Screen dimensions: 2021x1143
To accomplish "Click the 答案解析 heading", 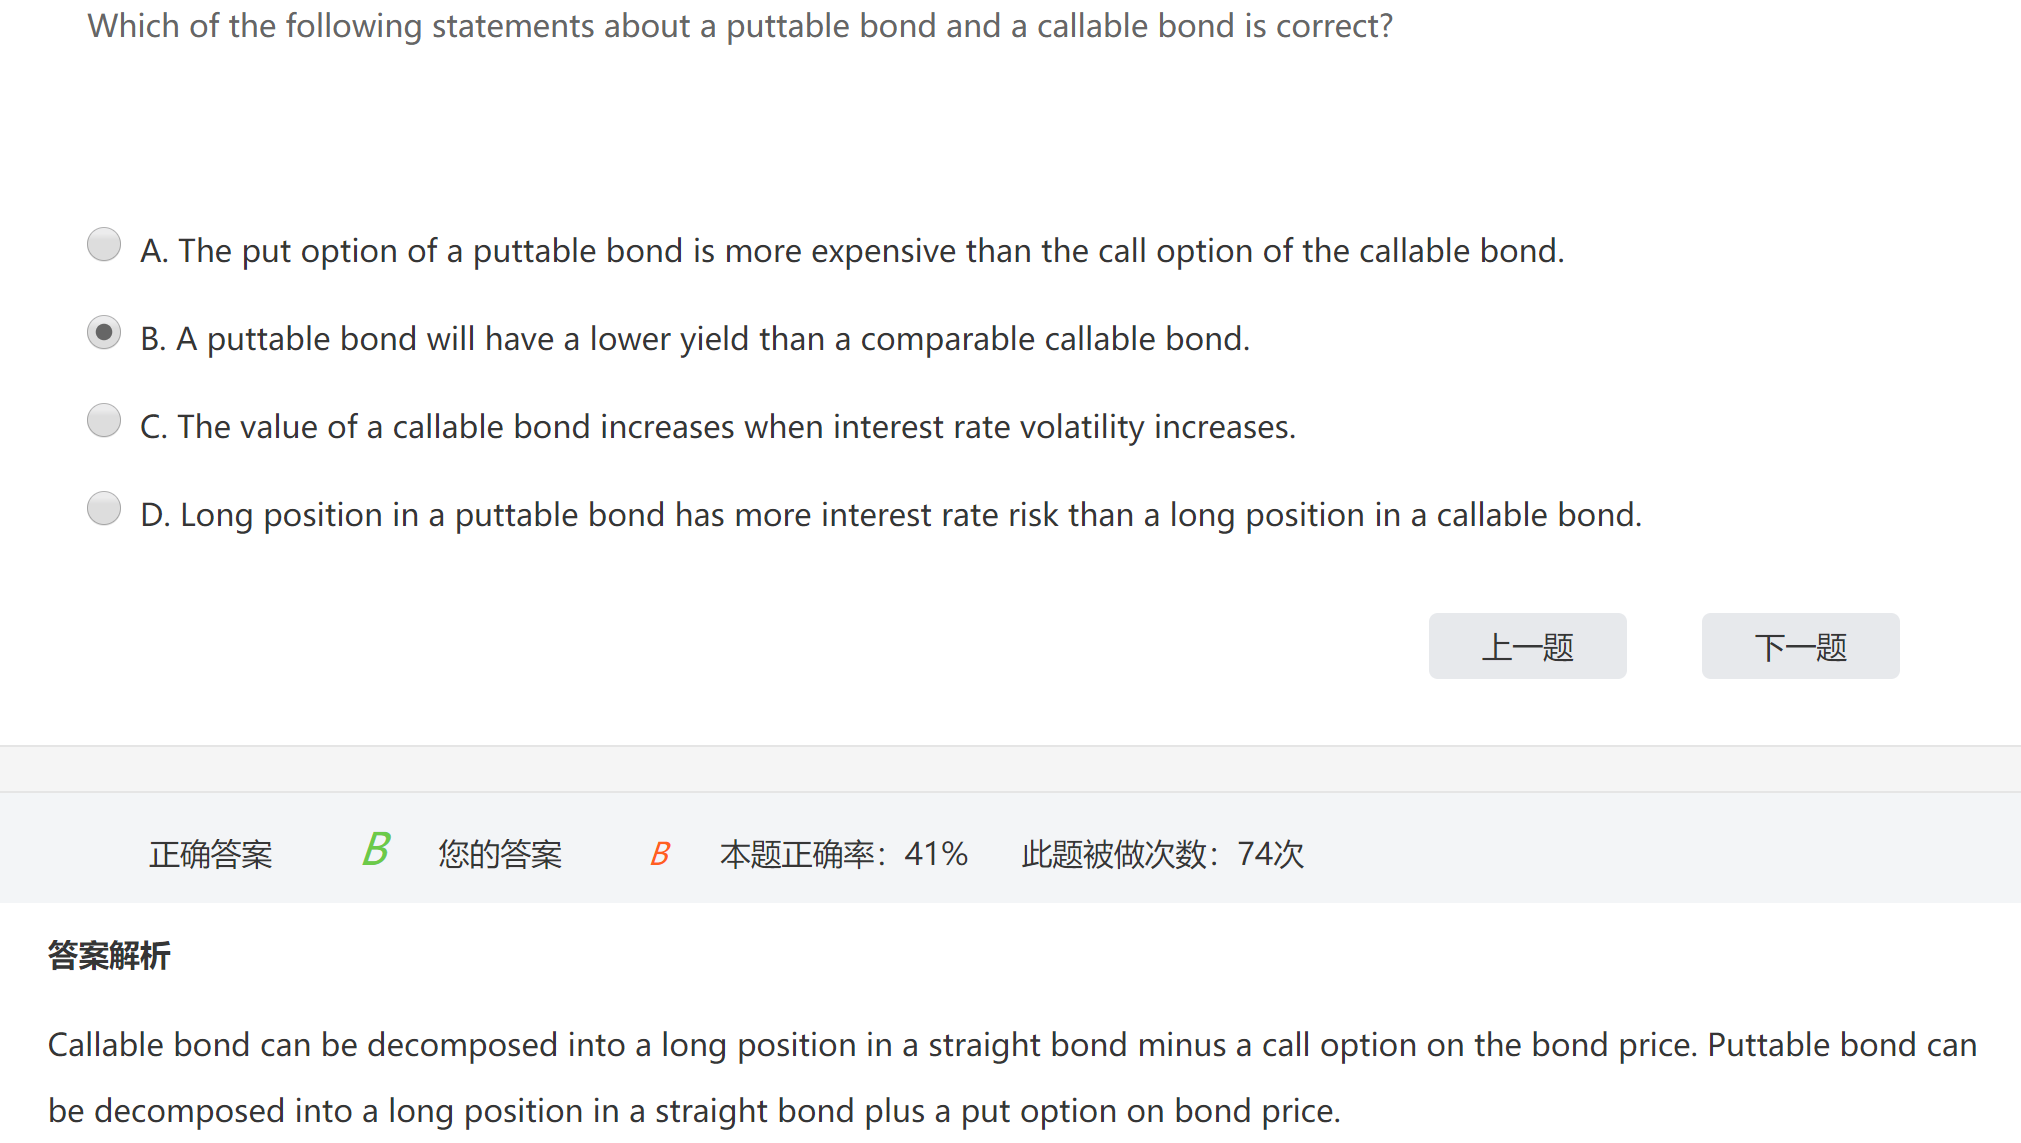I will [109, 956].
